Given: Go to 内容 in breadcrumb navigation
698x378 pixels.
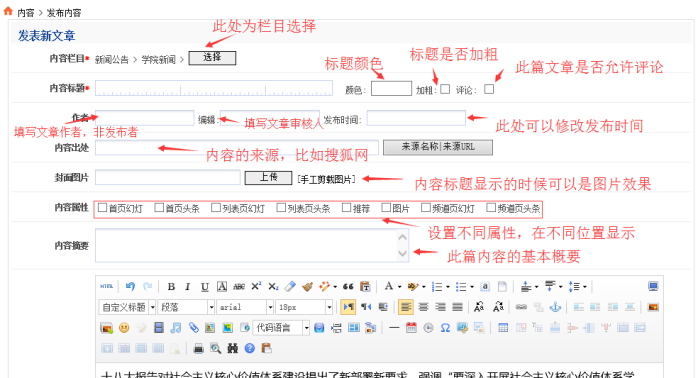Looking at the screenshot, I should point(26,13).
